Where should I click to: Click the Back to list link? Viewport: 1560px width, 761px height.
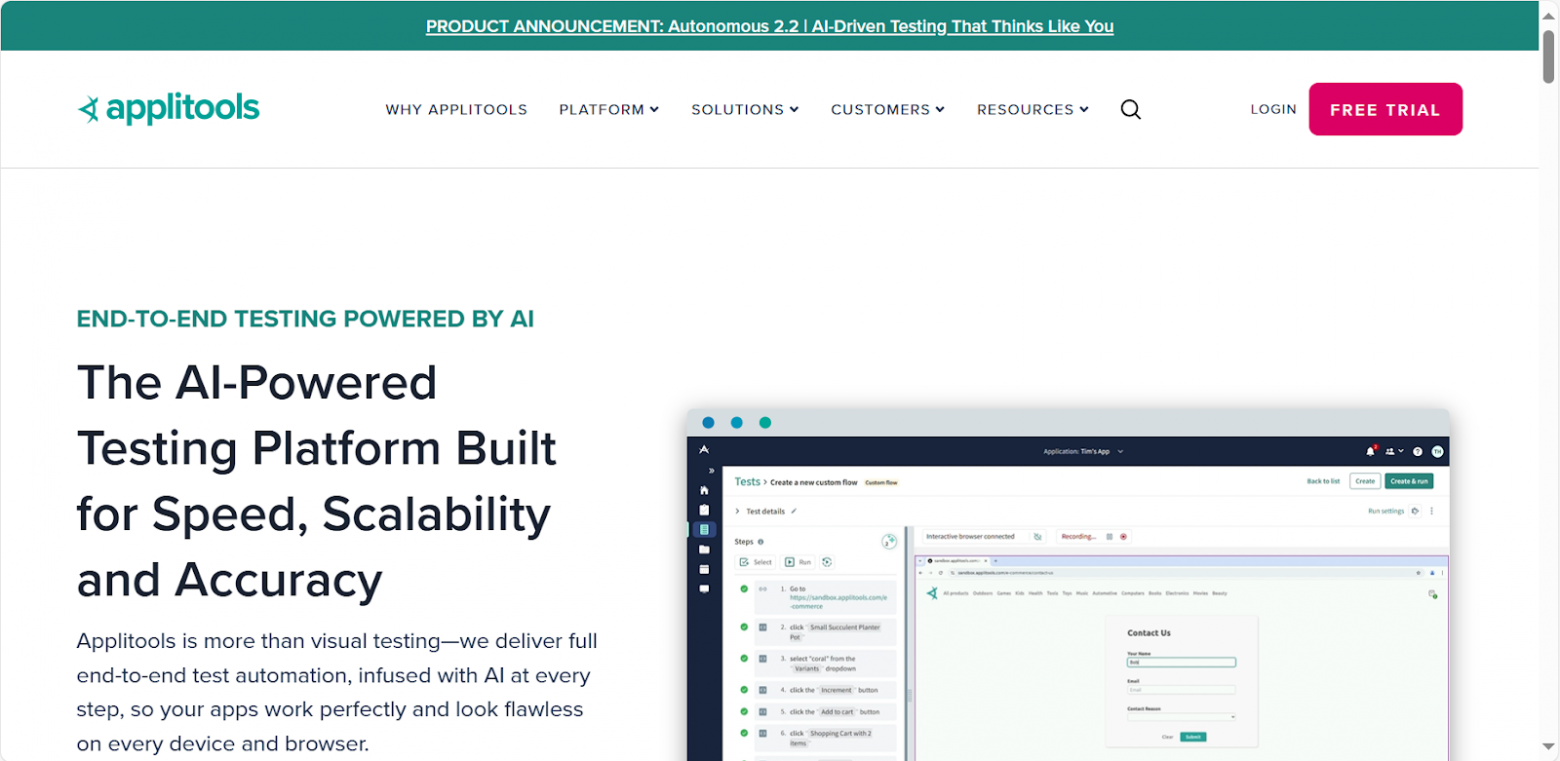click(1323, 481)
